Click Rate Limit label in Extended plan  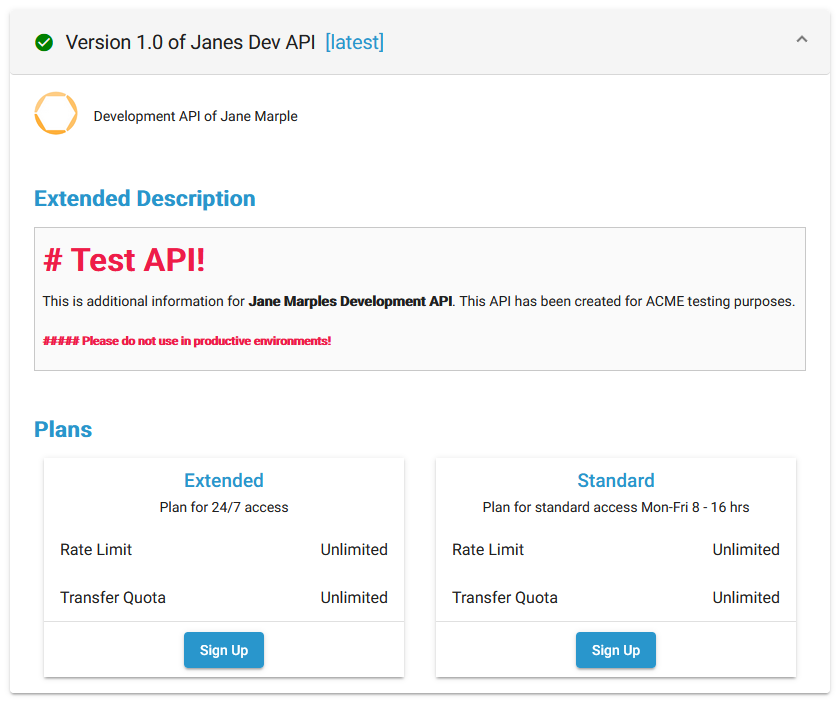(x=96, y=550)
